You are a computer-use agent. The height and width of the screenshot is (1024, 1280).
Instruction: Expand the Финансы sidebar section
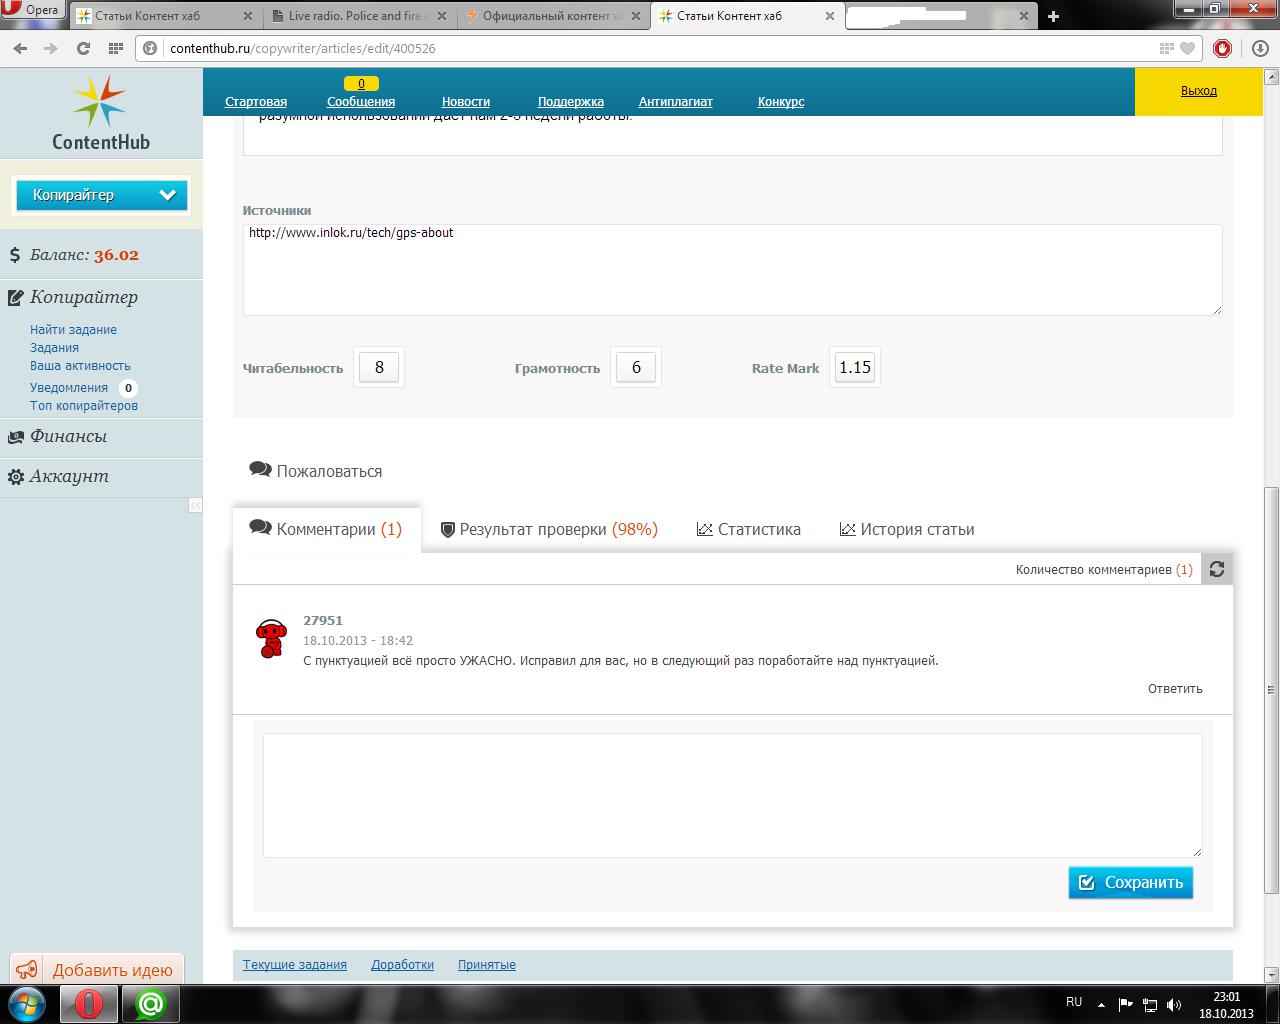point(68,437)
